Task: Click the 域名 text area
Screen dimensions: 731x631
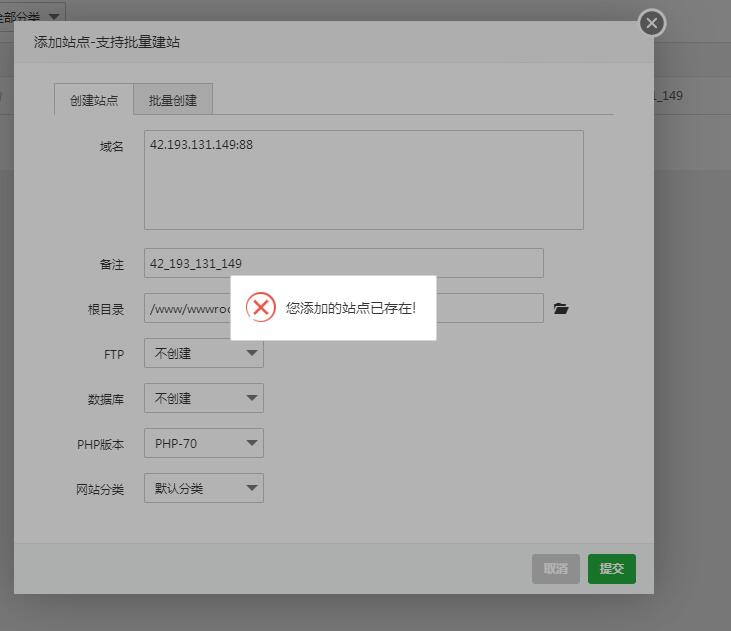Action: [363, 180]
